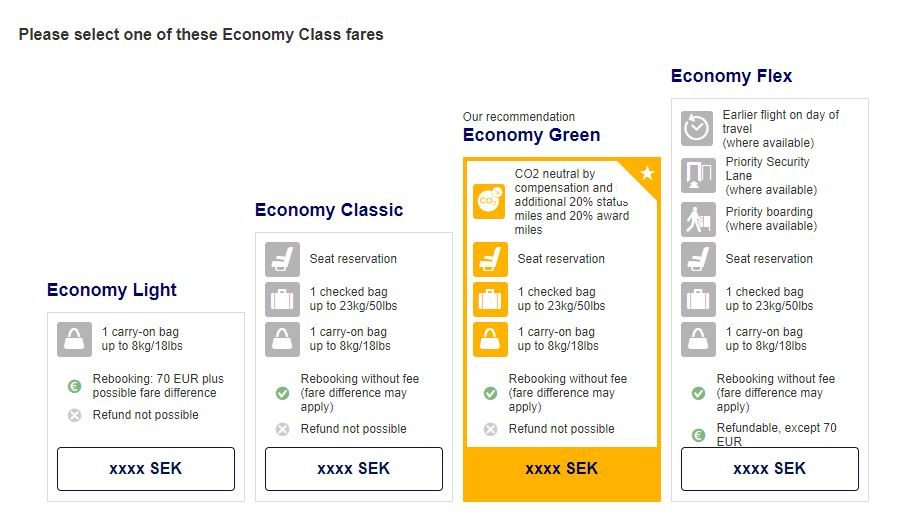Select Economy Classic fare price button
The height and width of the screenshot is (531, 916).
354,469
